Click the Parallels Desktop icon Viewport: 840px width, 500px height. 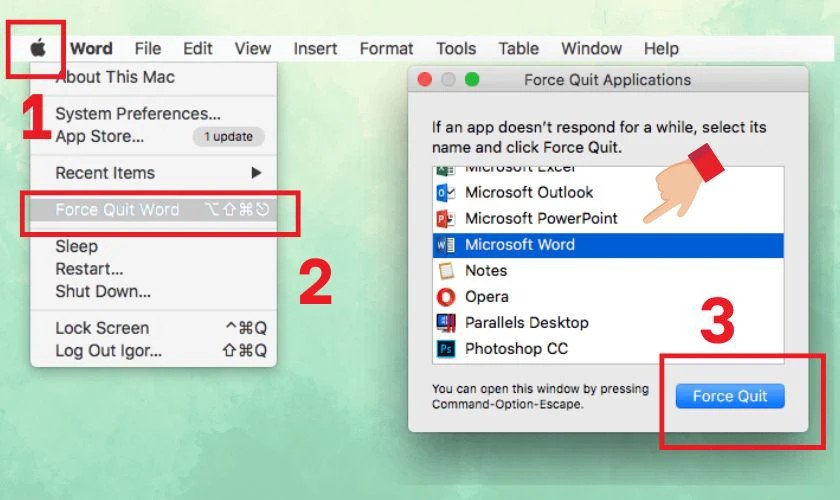tap(446, 323)
